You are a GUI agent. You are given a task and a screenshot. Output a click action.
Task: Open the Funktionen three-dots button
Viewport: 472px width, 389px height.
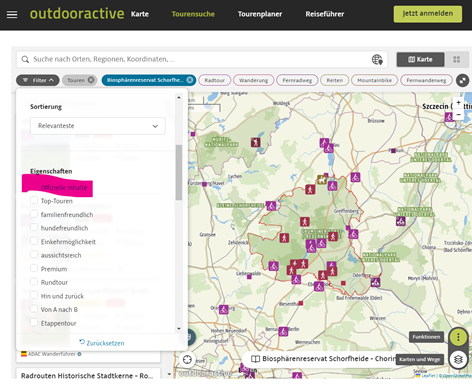tap(458, 337)
